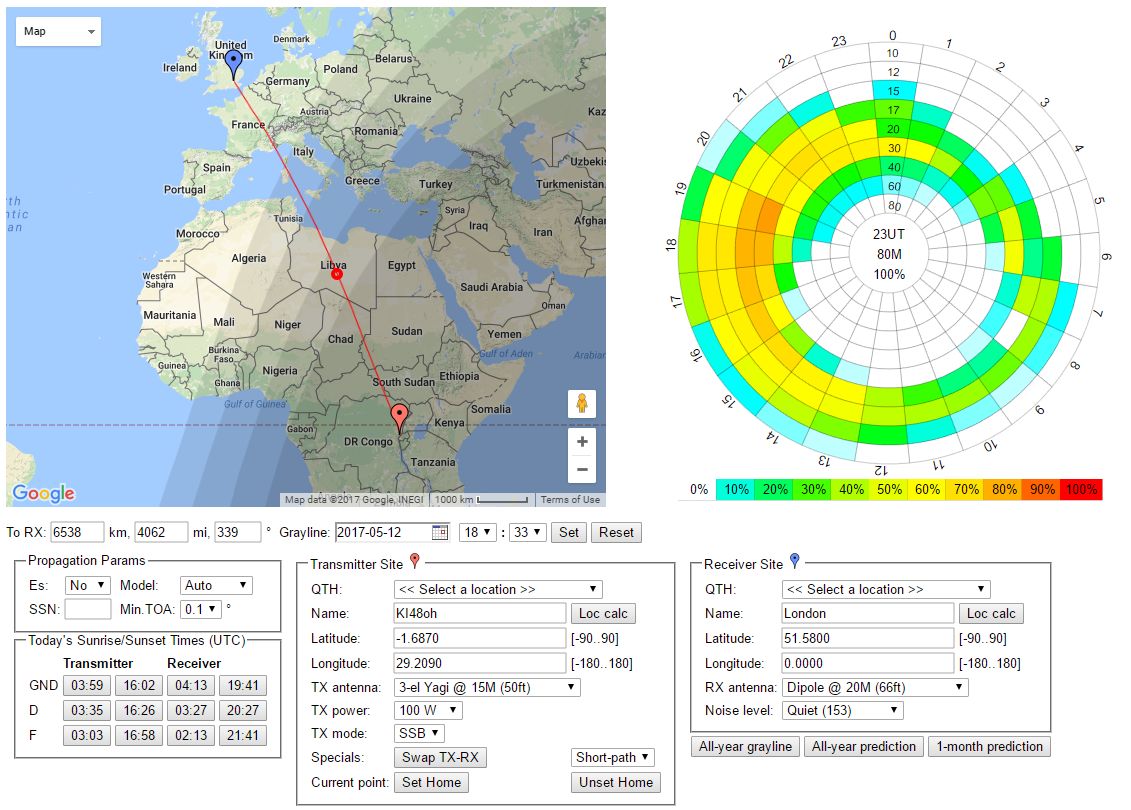Zoom in on the map
Image resolution: width=1131 pixels, height=810 pixels.
pyautogui.click(x=581, y=441)
